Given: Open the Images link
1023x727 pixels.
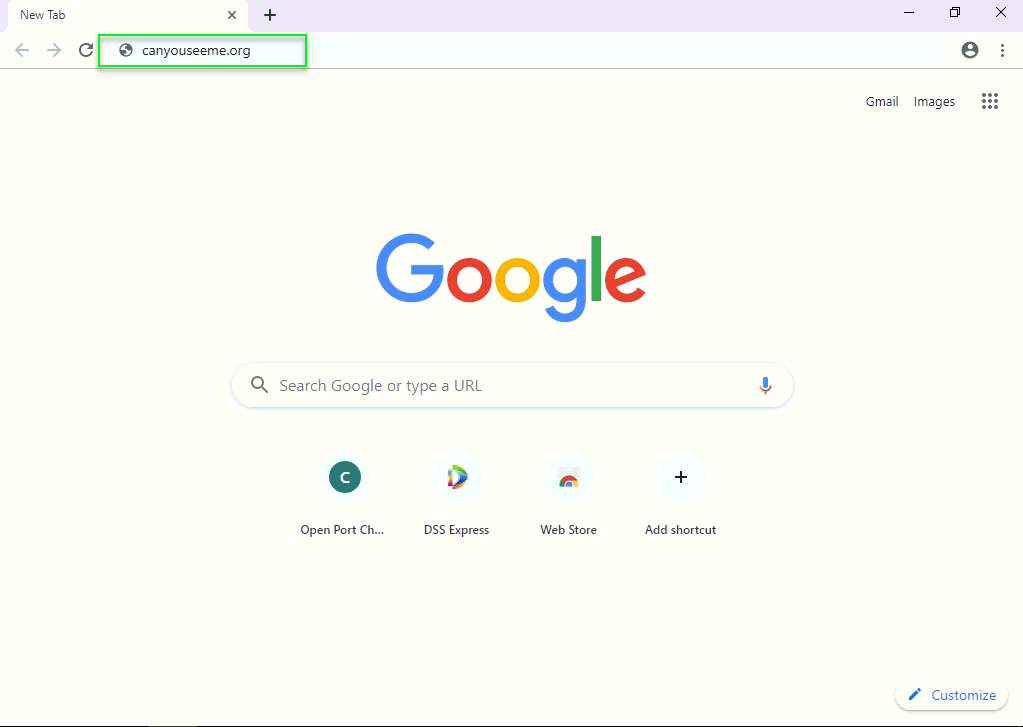Looking at the screenshot, I should pyautogui.click(x=934, y=101).
